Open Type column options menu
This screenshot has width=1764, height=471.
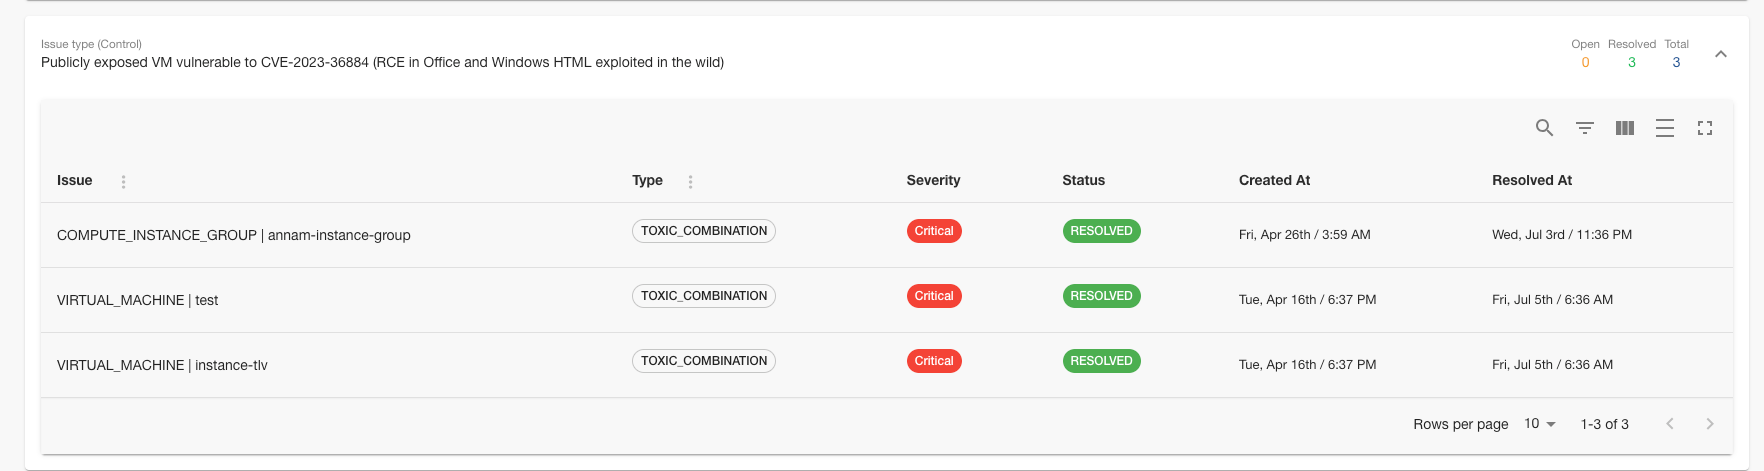(690, 181)
